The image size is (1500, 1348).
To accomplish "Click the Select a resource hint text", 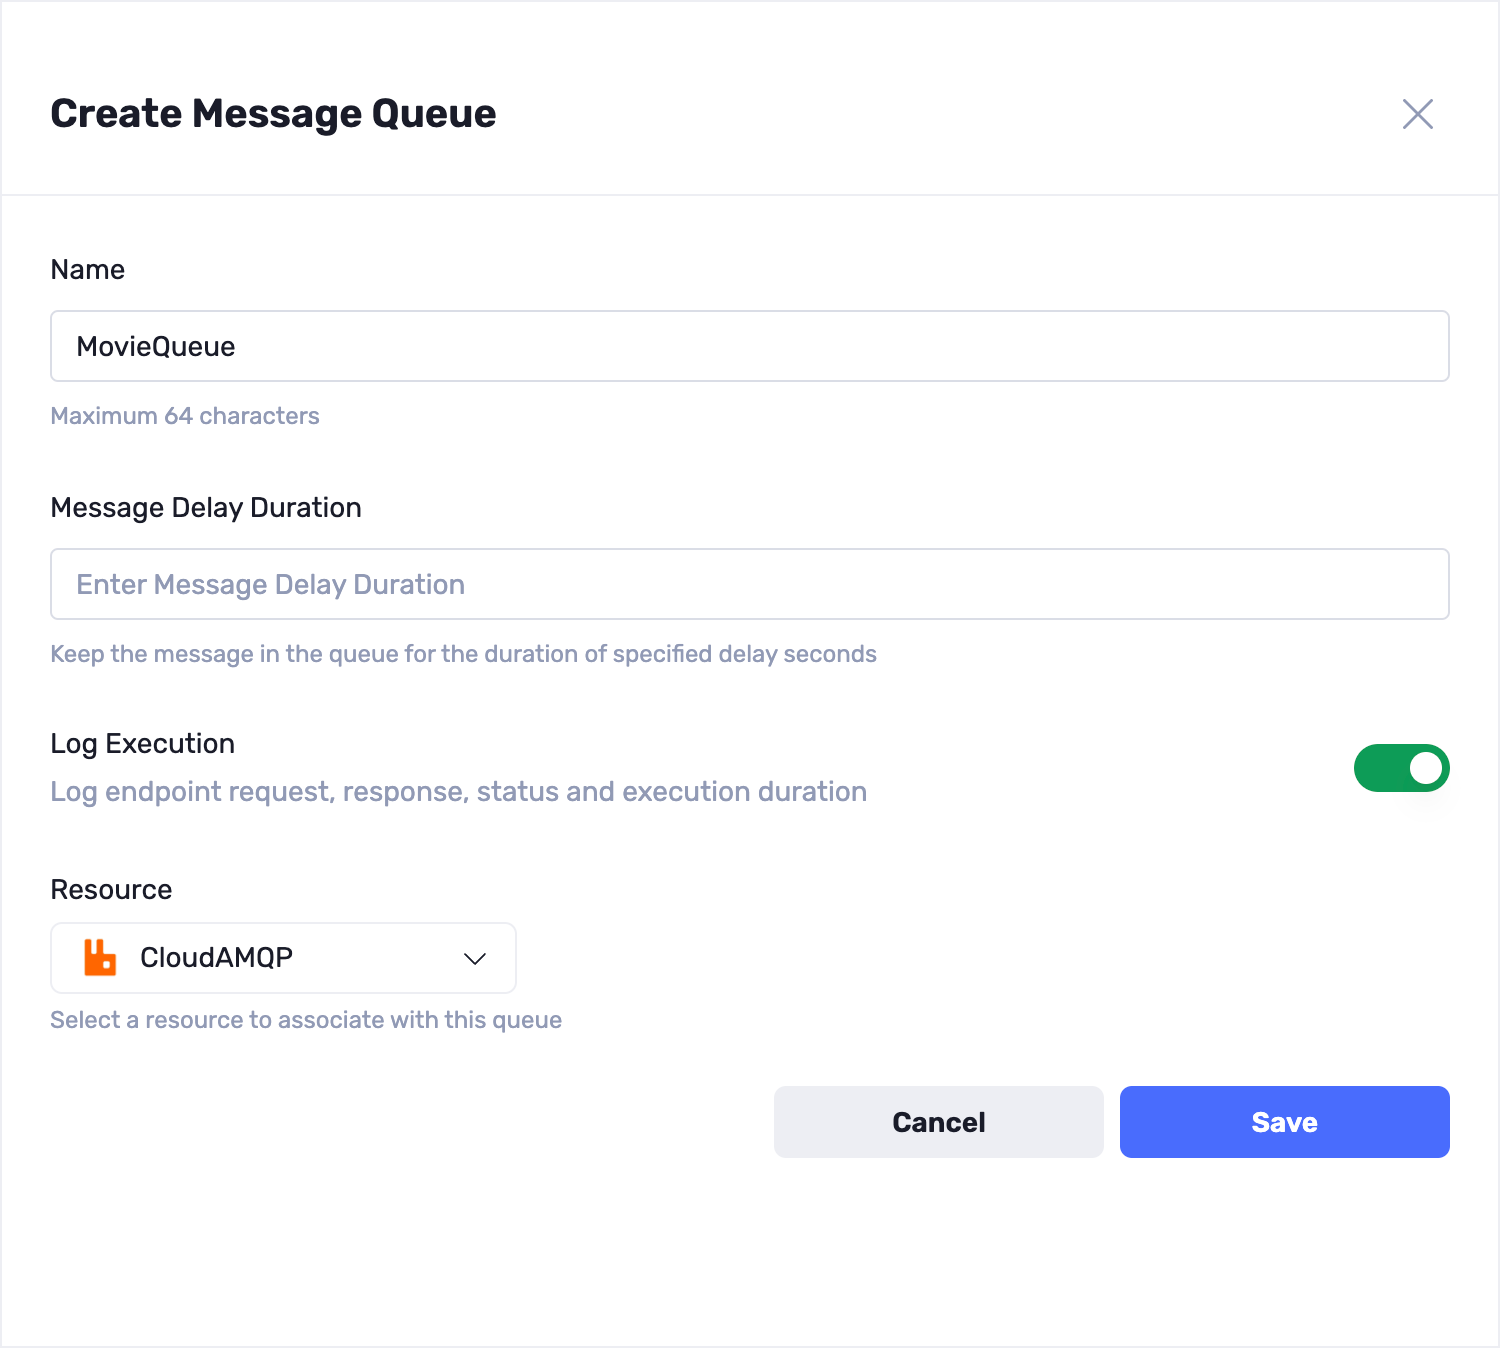I will tap(306, 1020).
